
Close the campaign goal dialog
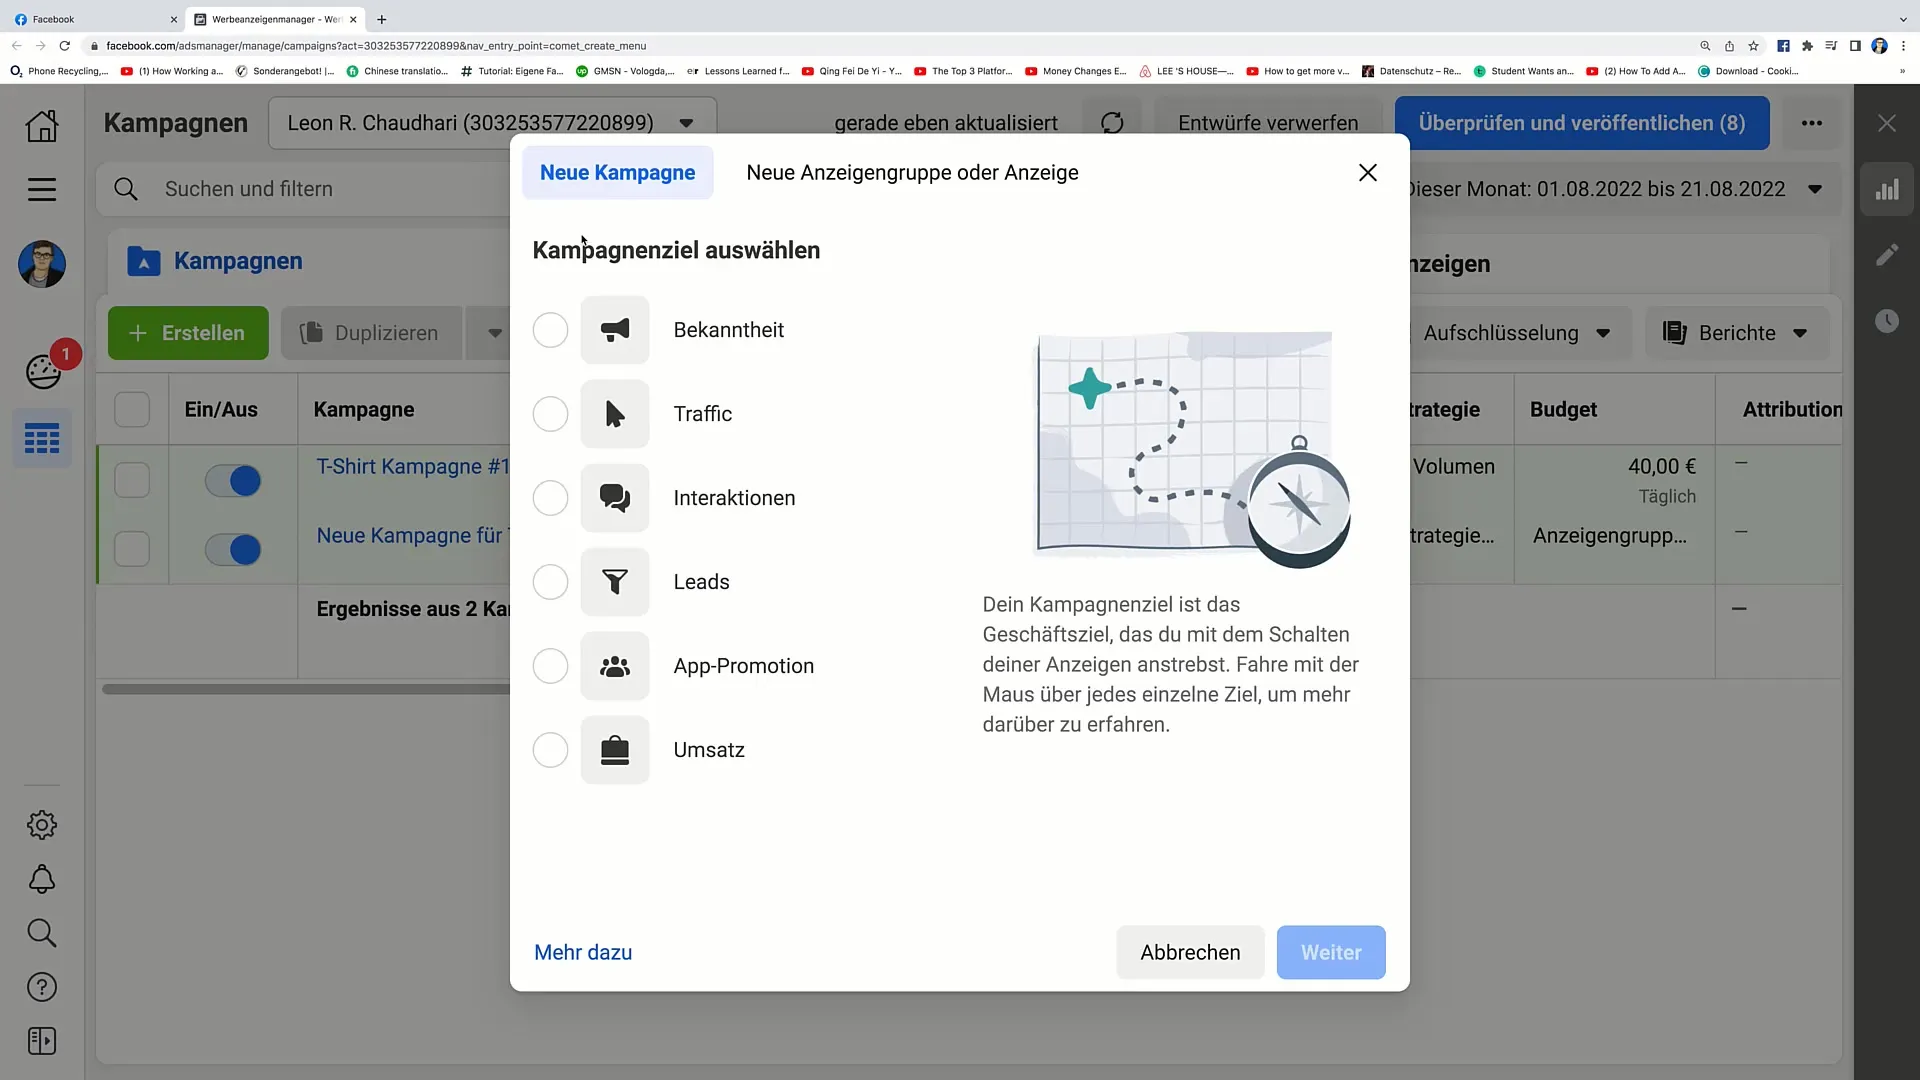pos(1368,172)
